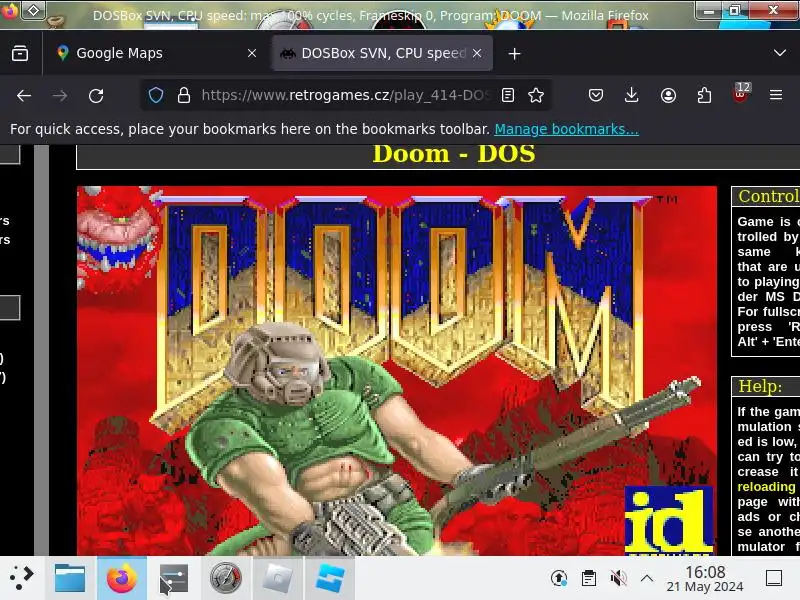Toggle the muted volume tray icon

(x=618, y=578)
